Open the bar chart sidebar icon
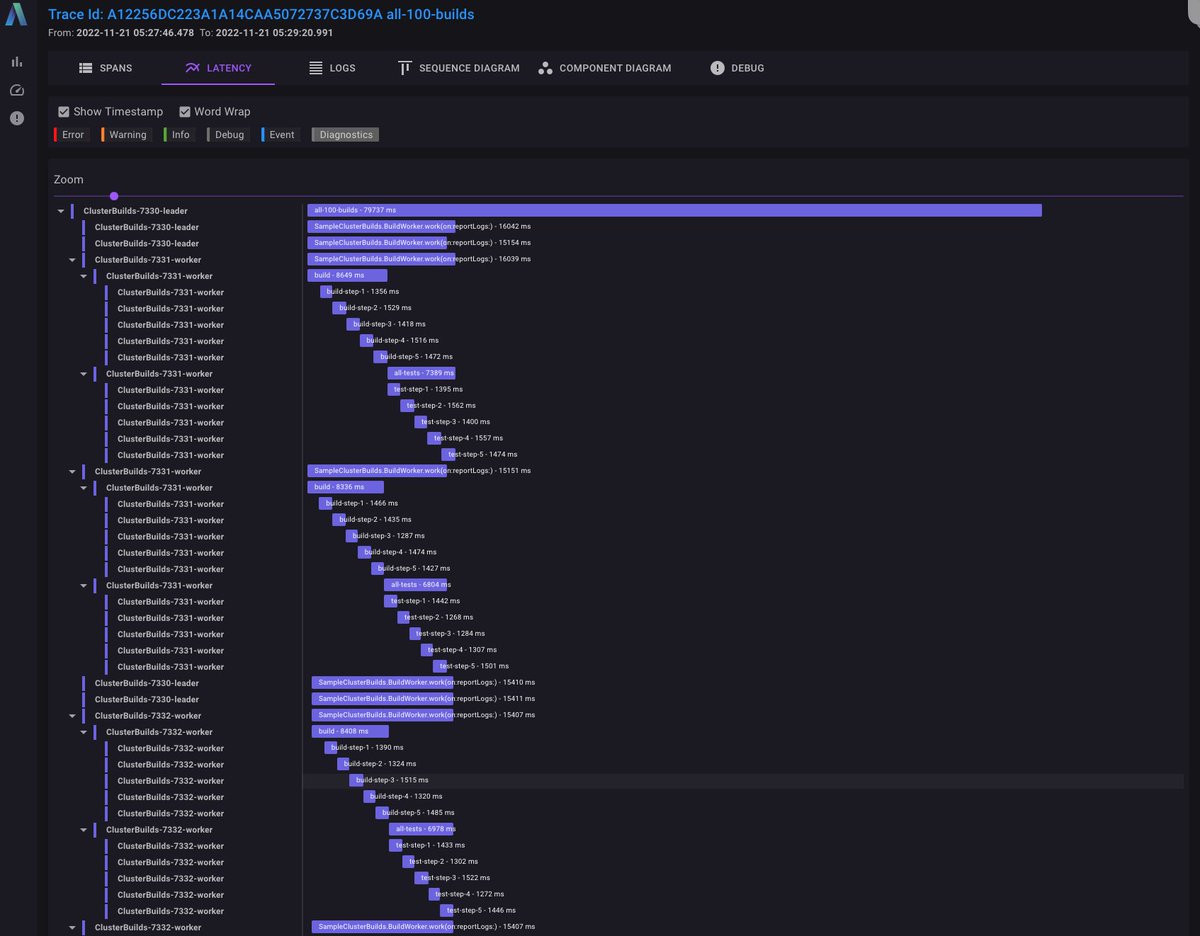This screenshot has width=1200, height=936. pos(16,62)
